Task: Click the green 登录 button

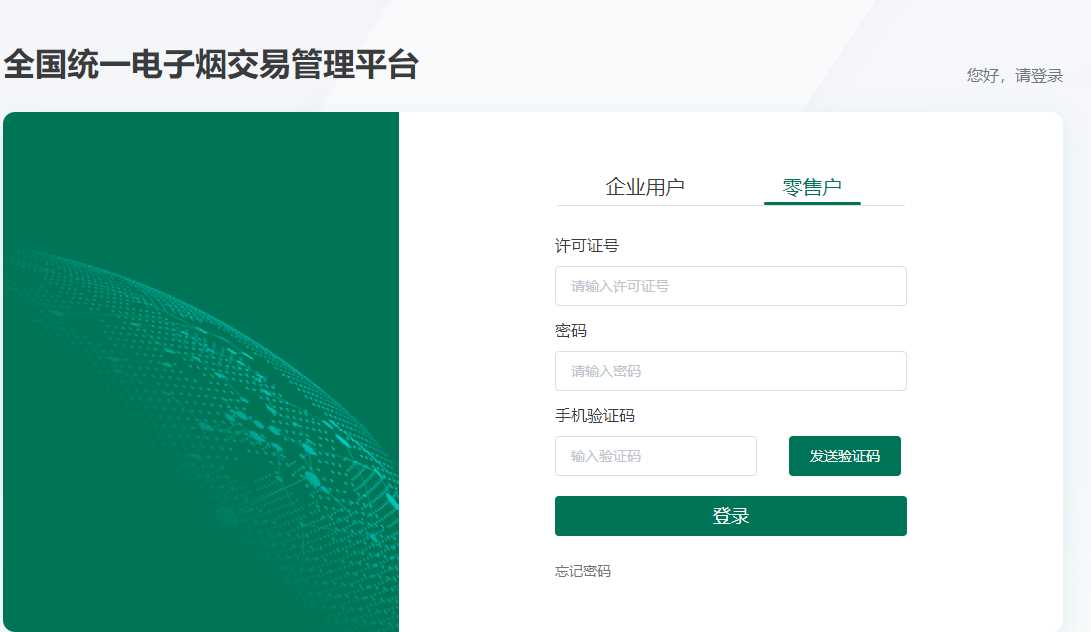Action: click(x=731, y=516)
